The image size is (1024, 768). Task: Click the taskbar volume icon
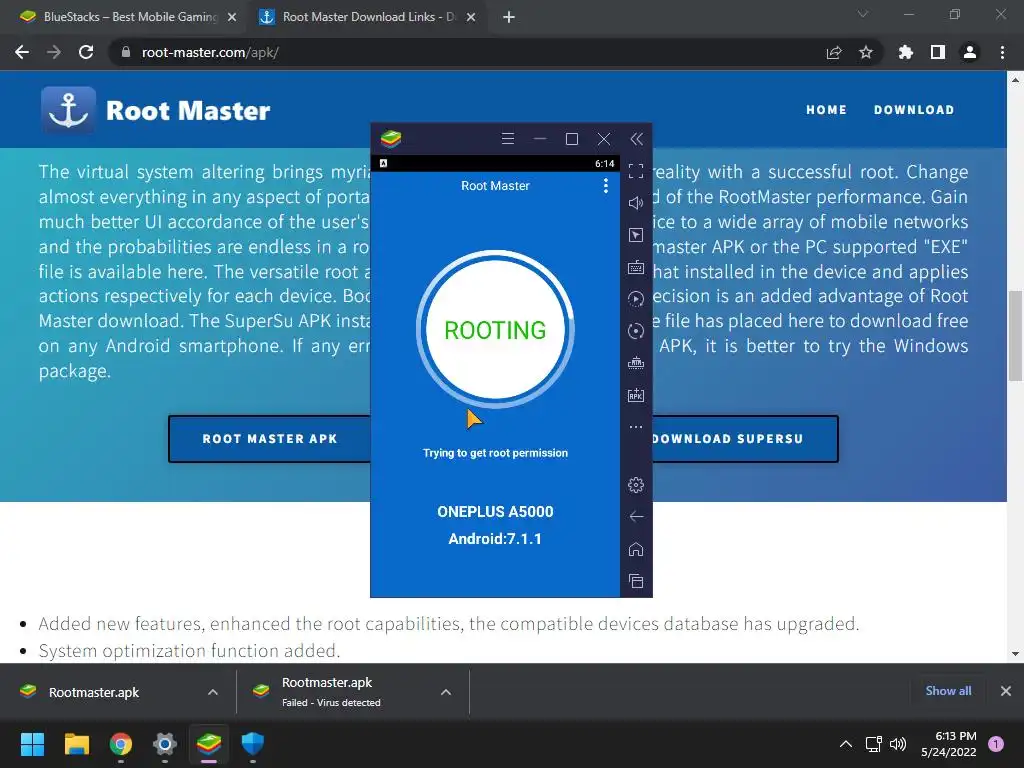(898, 744)
